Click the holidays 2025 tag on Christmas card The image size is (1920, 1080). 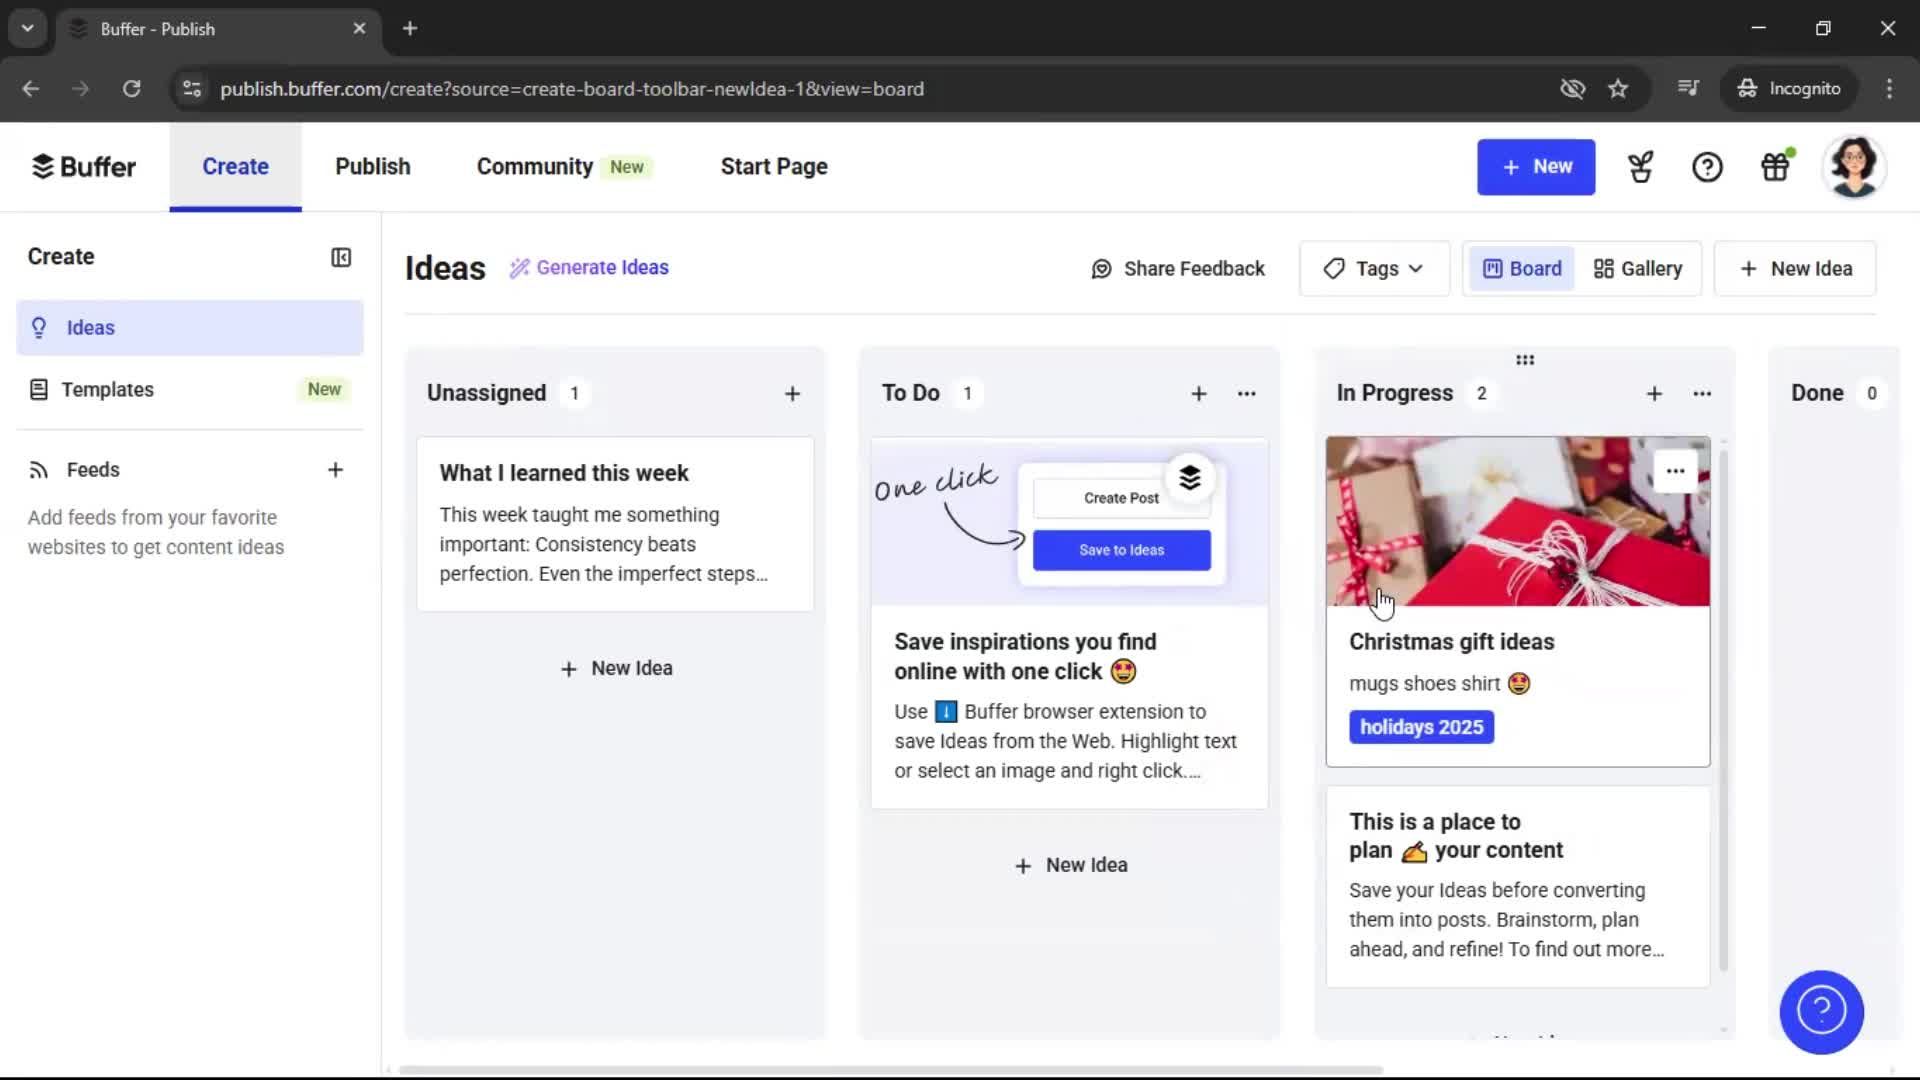pos(1421,727)
